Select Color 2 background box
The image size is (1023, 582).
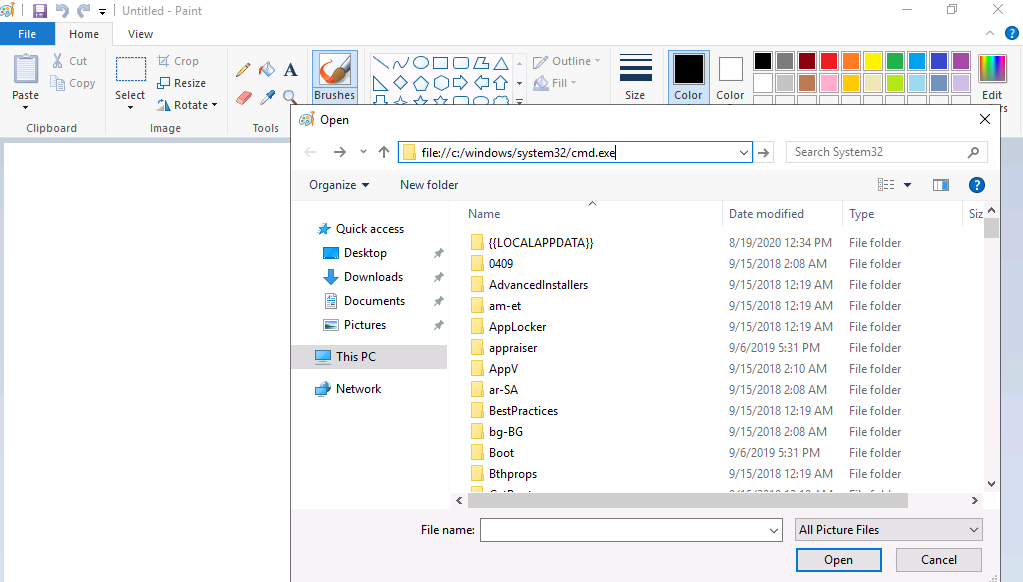click(730, 77)
